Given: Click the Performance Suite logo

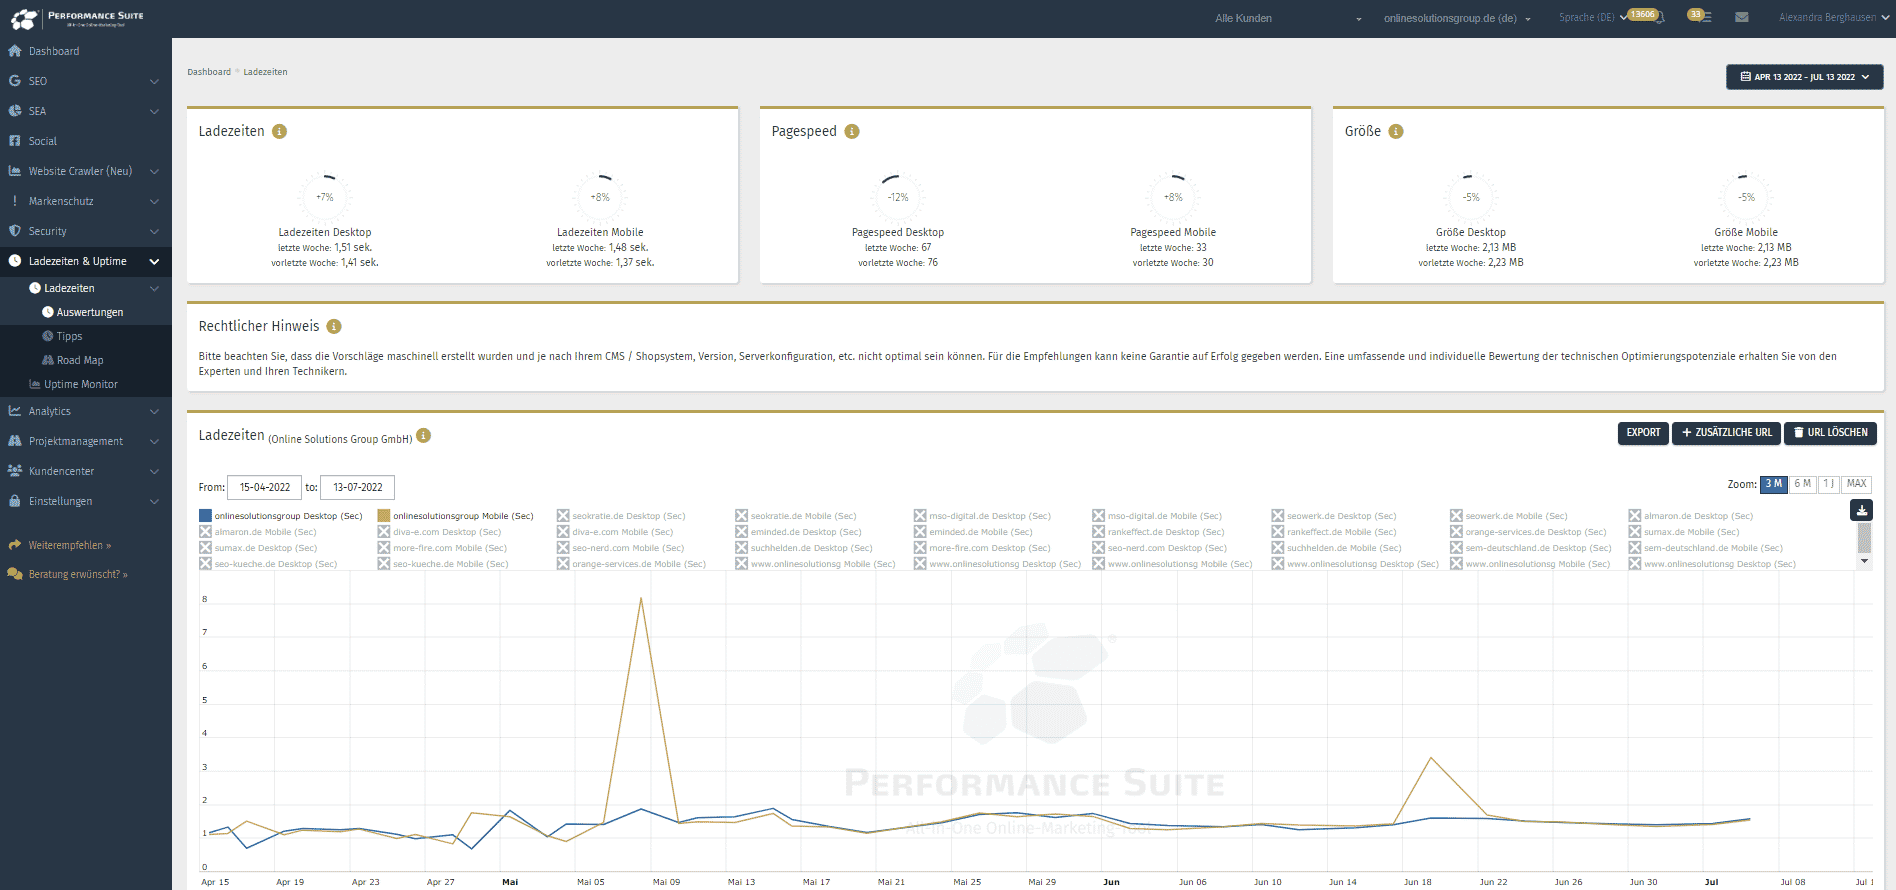Looking at the screenshot, I should (x=78, y=18).
